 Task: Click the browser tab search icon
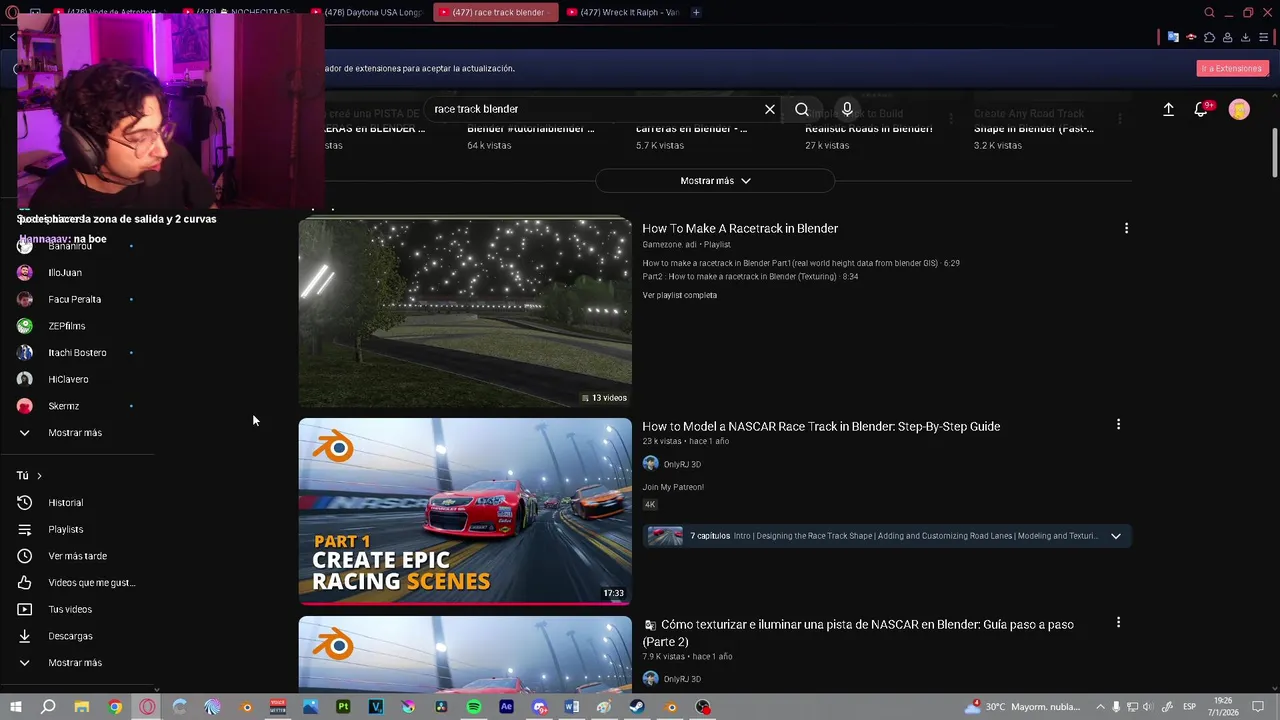pyautogui.click(x=1209, y=13)
